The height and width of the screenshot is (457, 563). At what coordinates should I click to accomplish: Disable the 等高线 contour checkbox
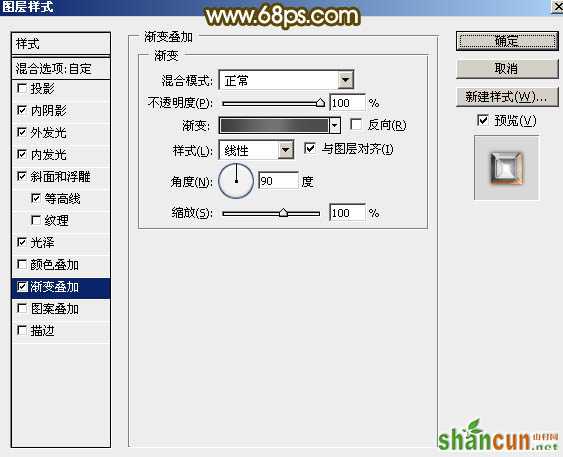[x=36, y=198]
